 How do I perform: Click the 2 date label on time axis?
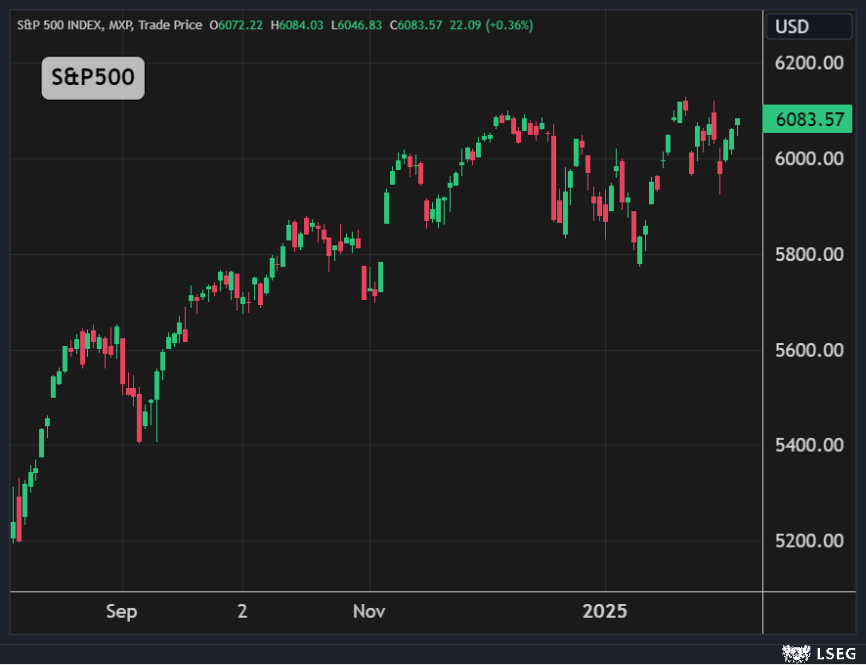[x=242, y=611]
